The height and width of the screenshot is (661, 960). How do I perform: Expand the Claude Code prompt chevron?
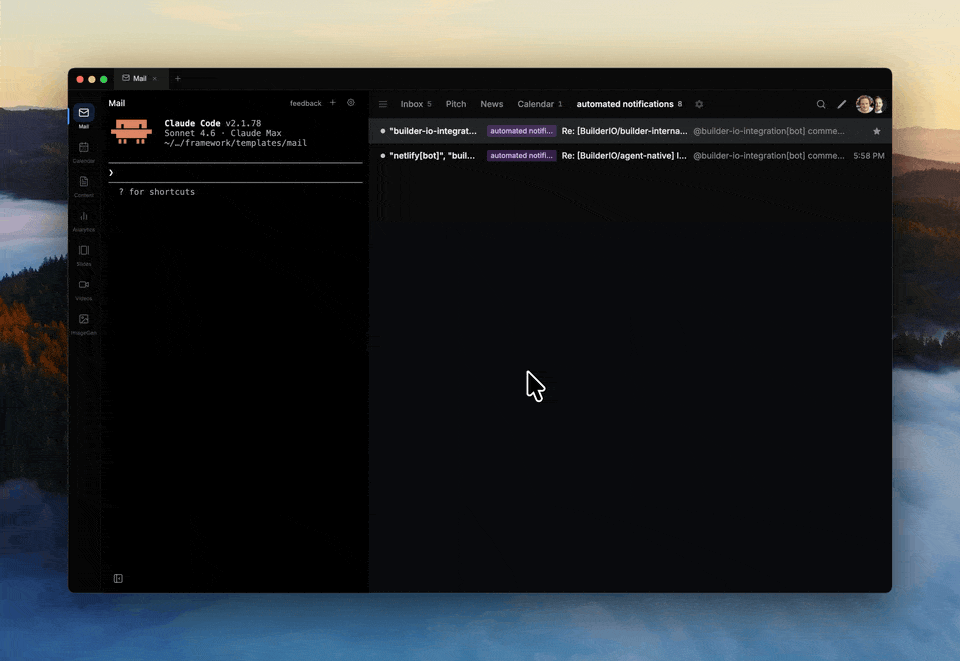tap(111, 172)
